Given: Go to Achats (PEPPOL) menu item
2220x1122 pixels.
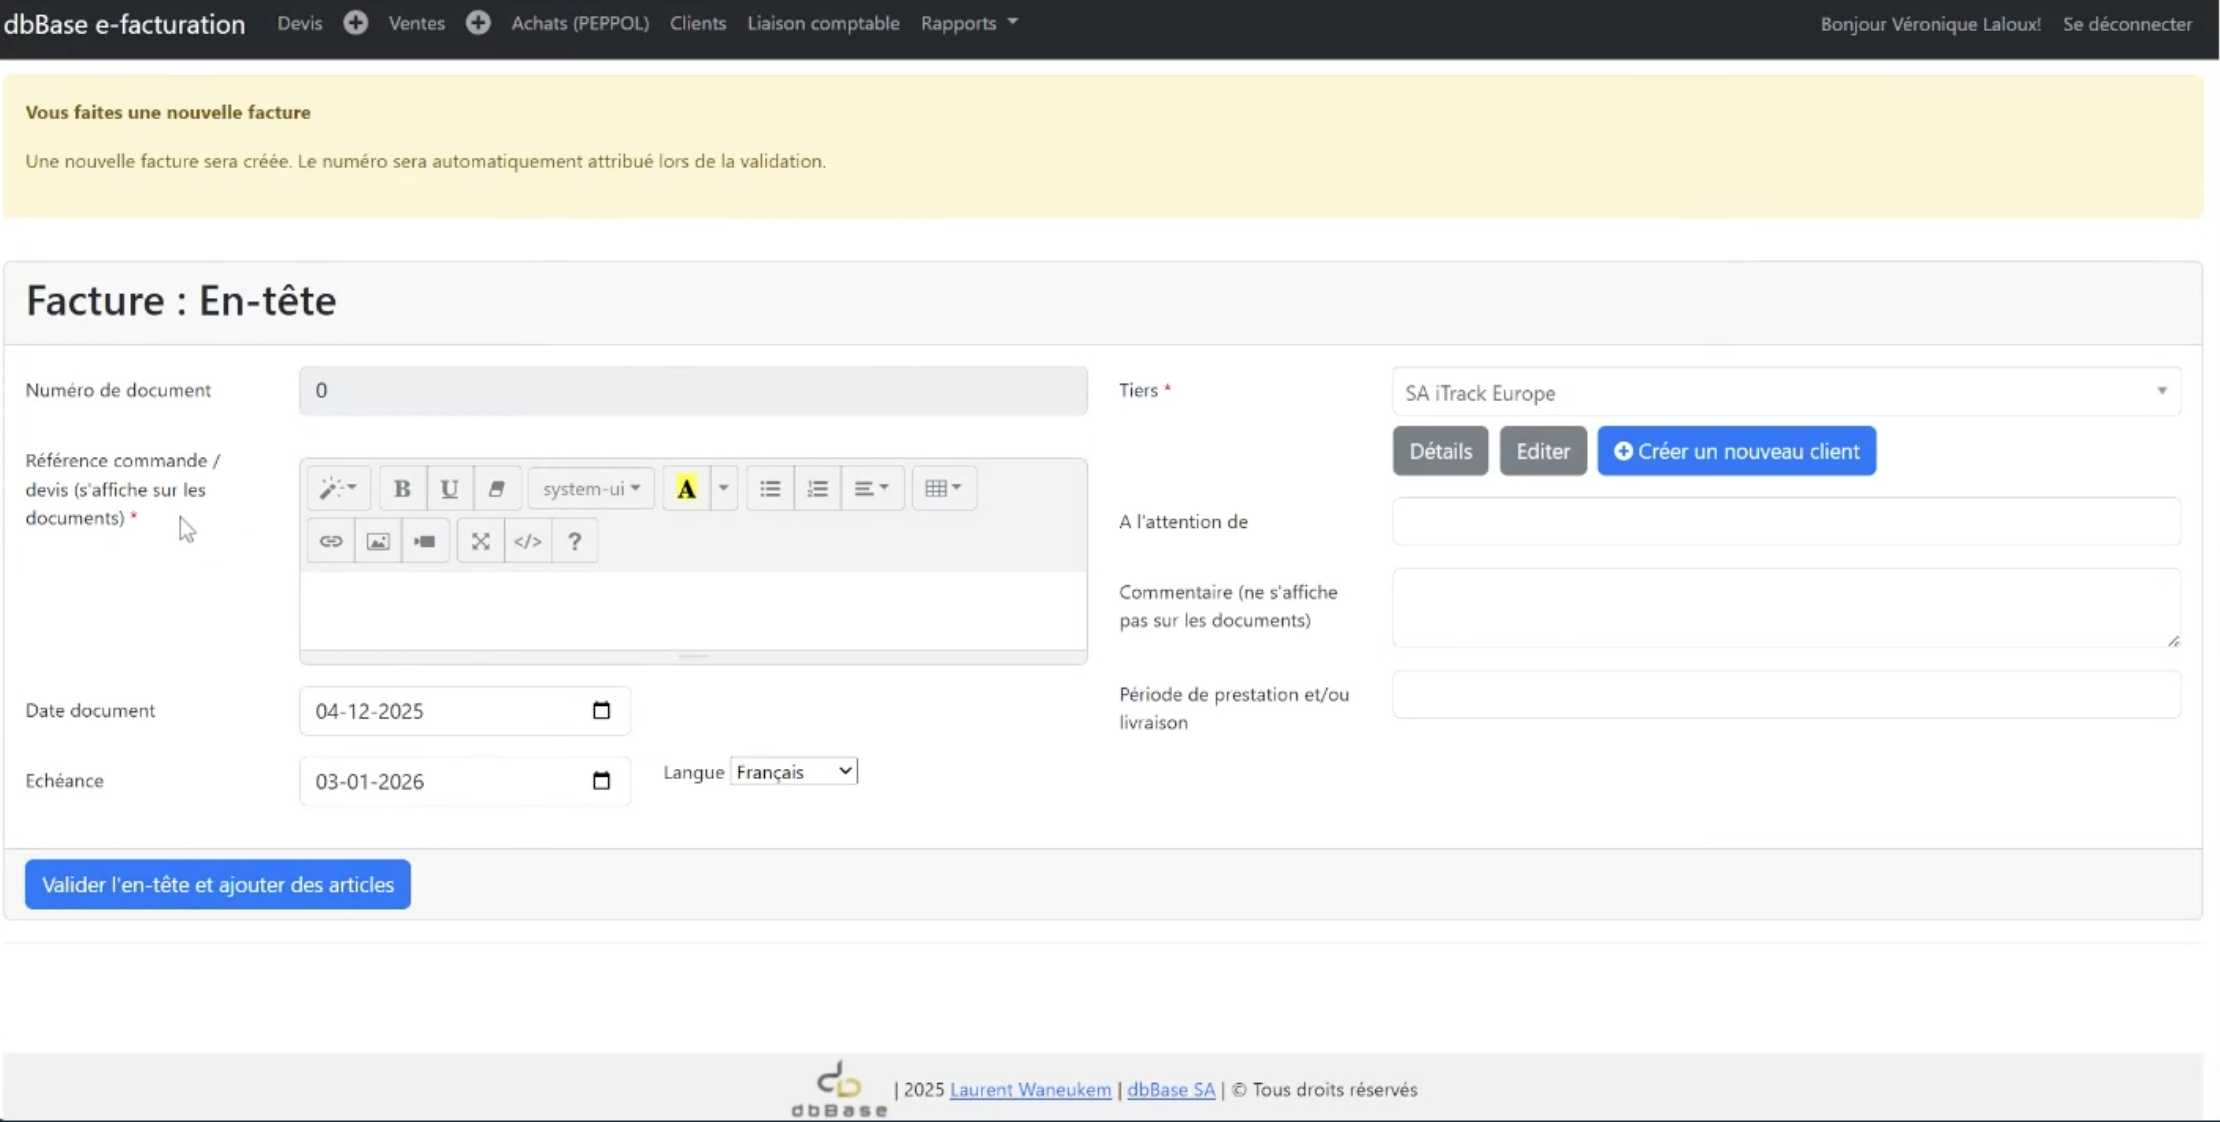Looking at the screenshot, I should (580, 23).
